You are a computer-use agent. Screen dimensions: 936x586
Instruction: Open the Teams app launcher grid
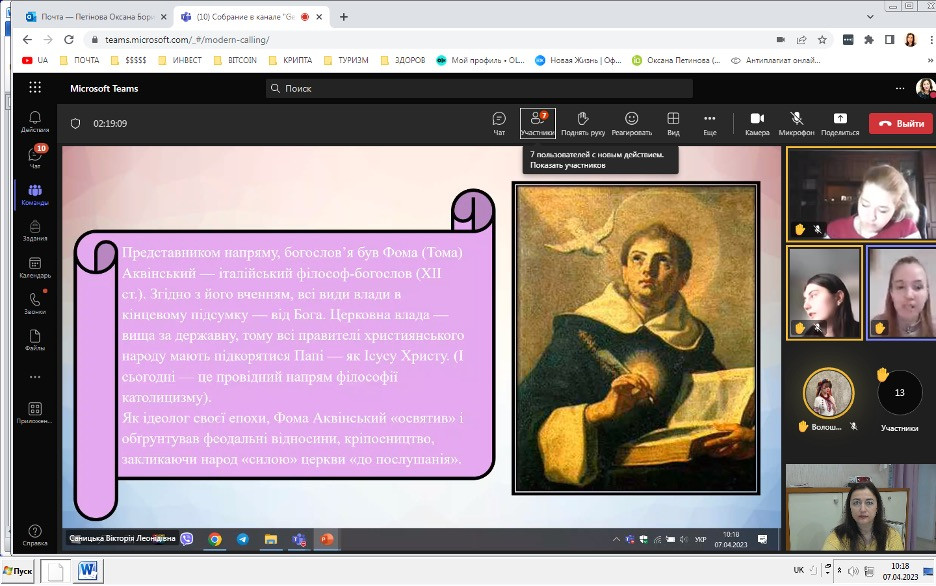point(35,88)
